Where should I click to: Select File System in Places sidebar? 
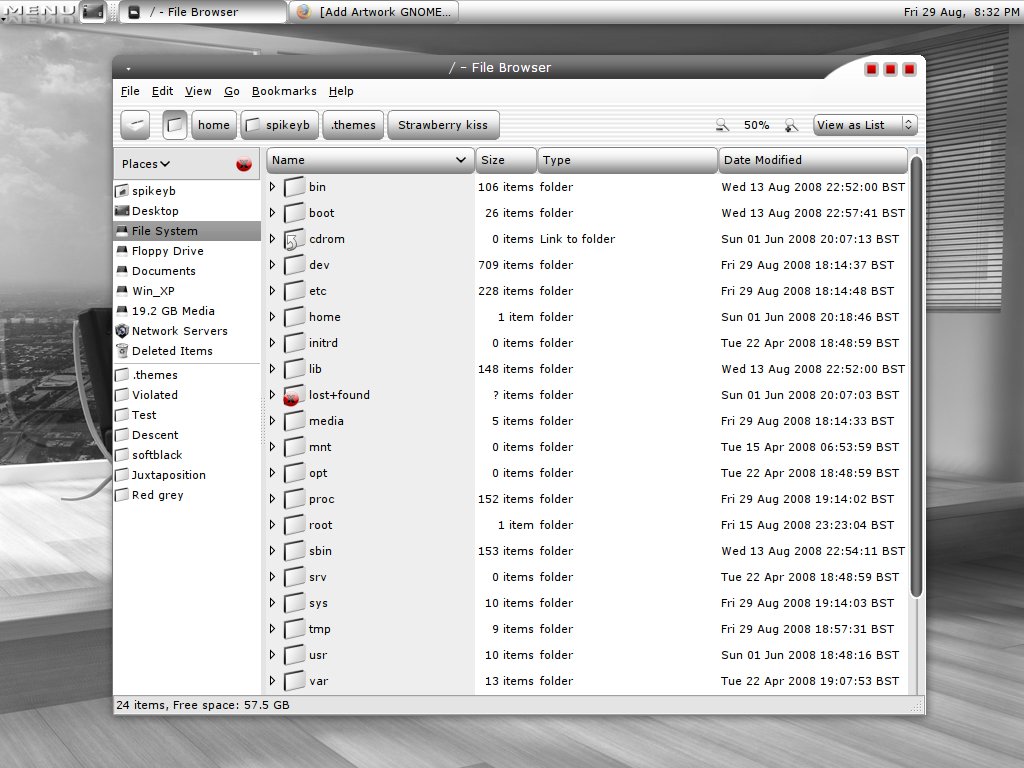pyautogui.click(x=187, y=231)
